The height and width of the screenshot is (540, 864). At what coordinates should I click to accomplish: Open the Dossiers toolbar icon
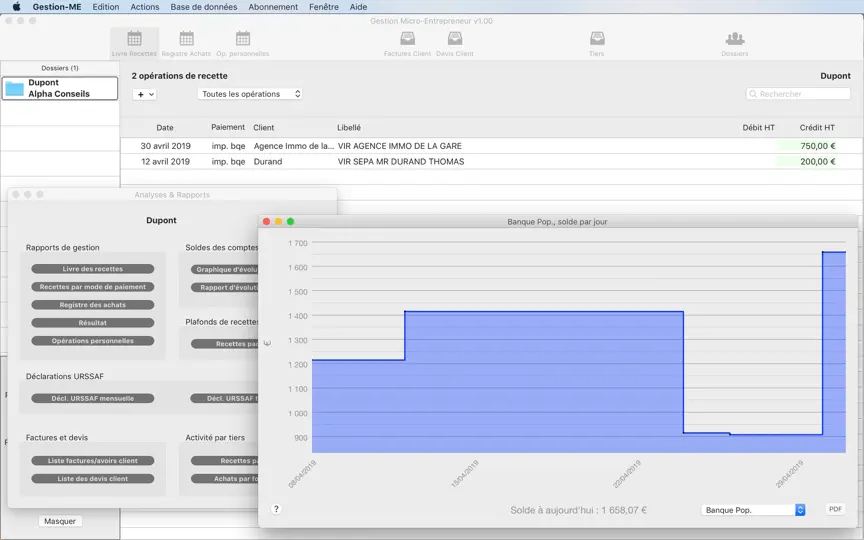(735, 43)
